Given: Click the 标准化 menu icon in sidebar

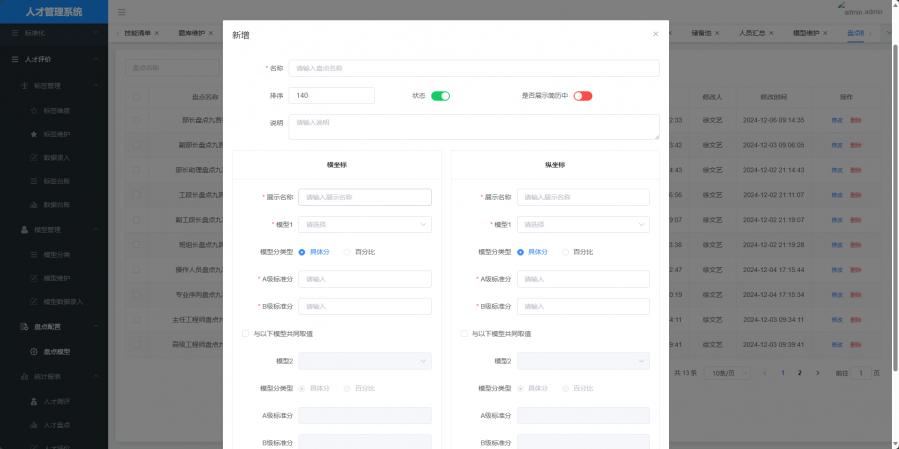Looking at the screenshot, I should (x=15, y=33).
